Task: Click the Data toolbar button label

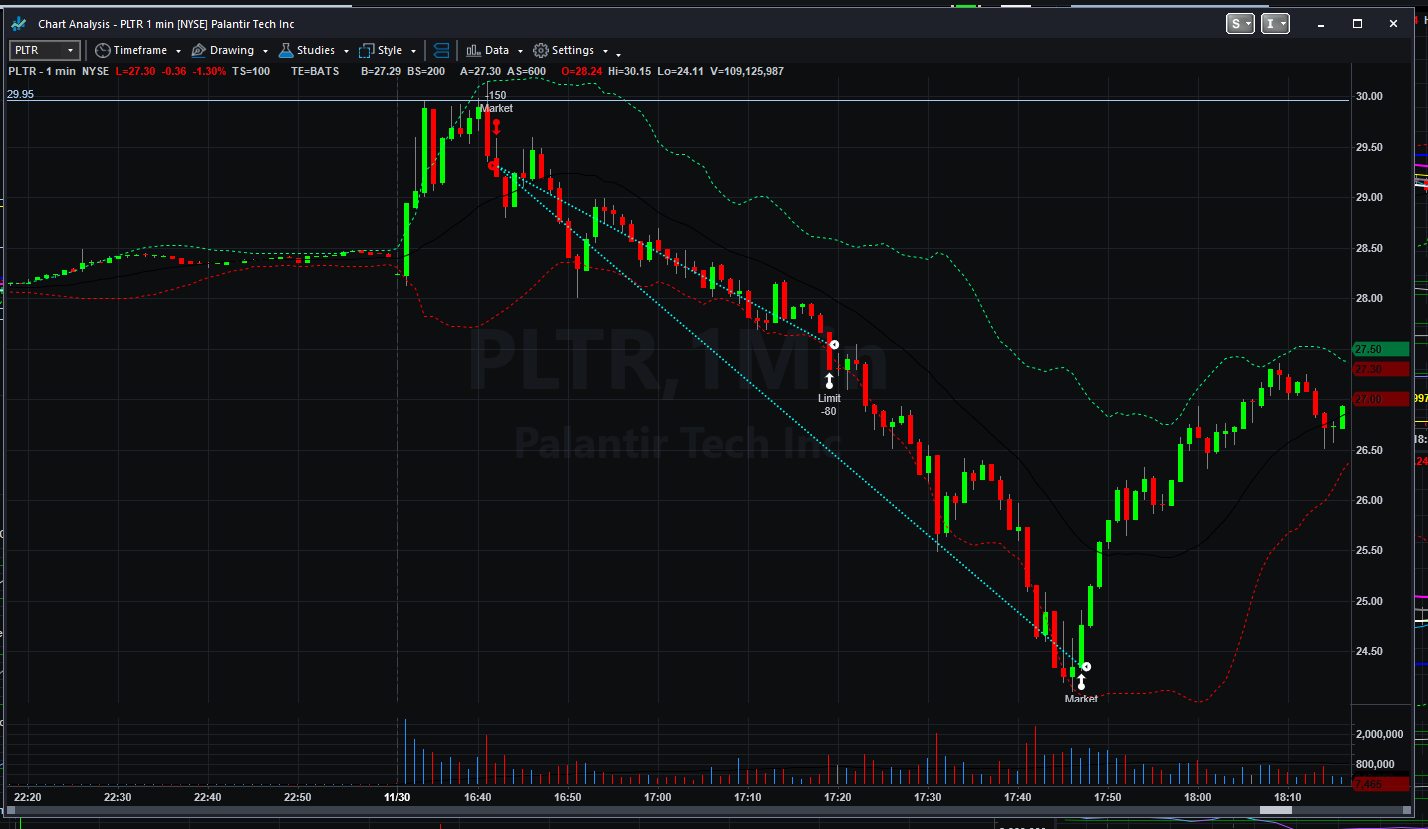Action: (497, 50)
